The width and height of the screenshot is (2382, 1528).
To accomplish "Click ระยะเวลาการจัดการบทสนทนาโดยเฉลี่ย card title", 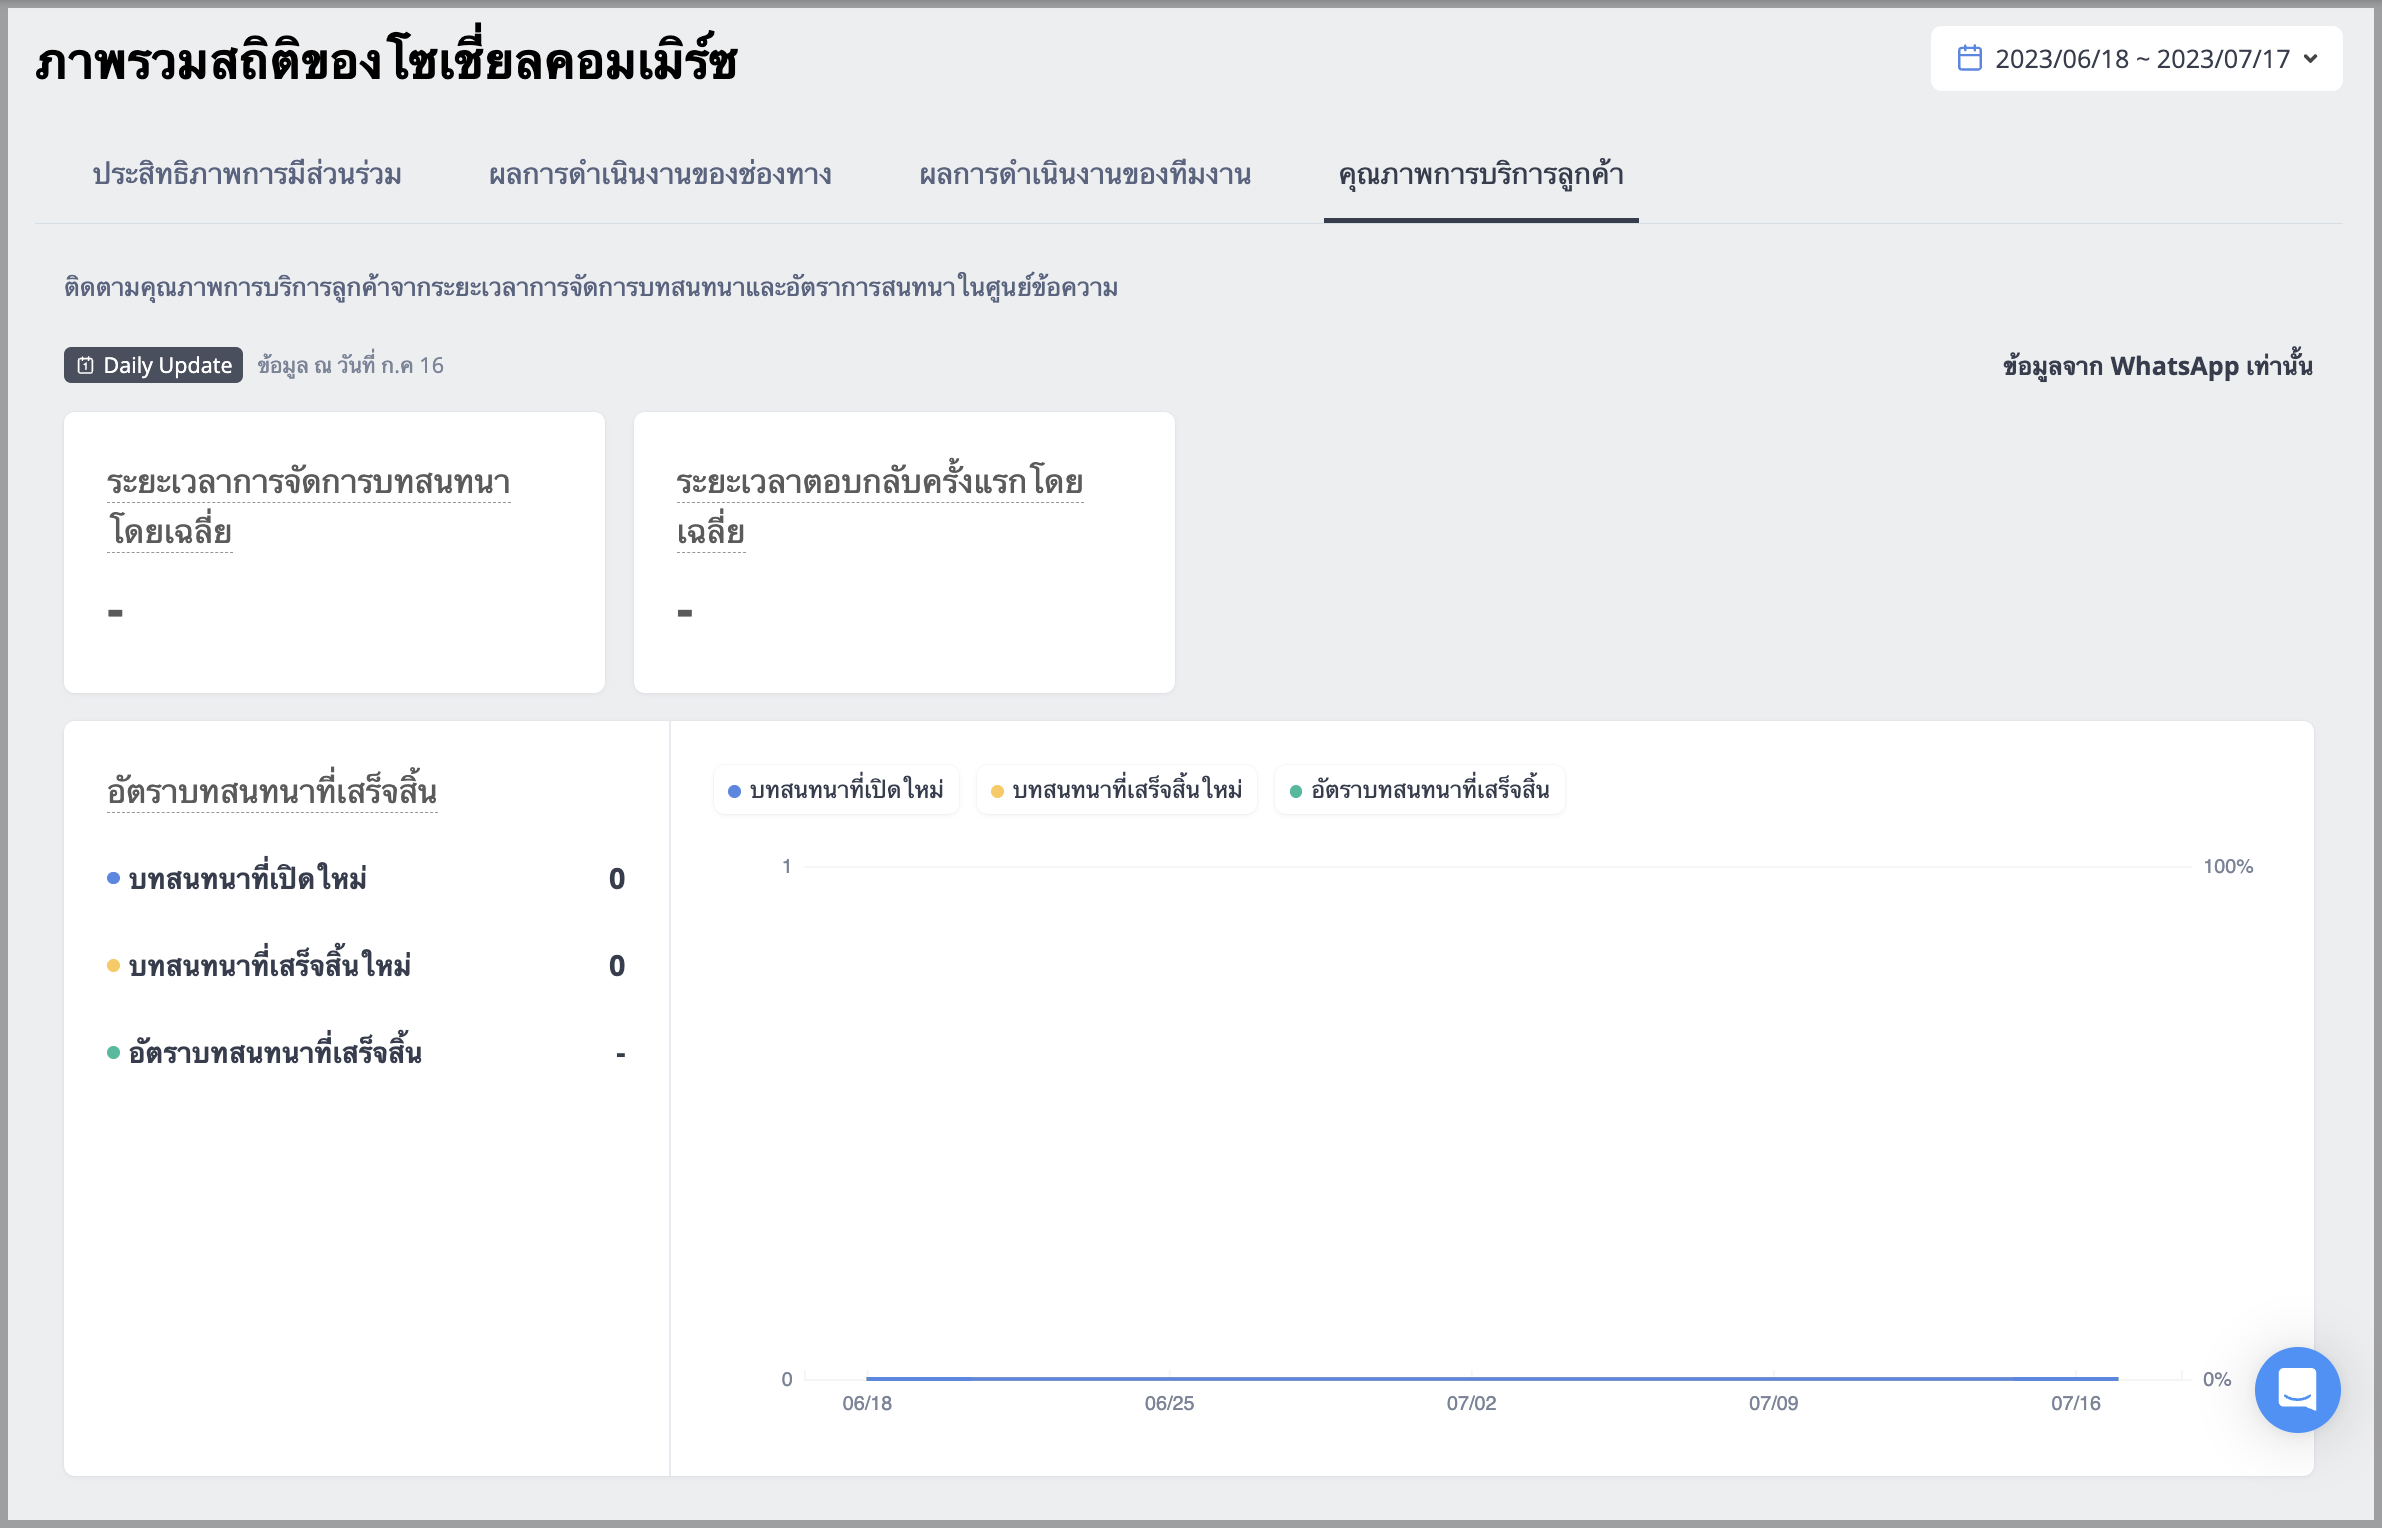I will [308, 507].
